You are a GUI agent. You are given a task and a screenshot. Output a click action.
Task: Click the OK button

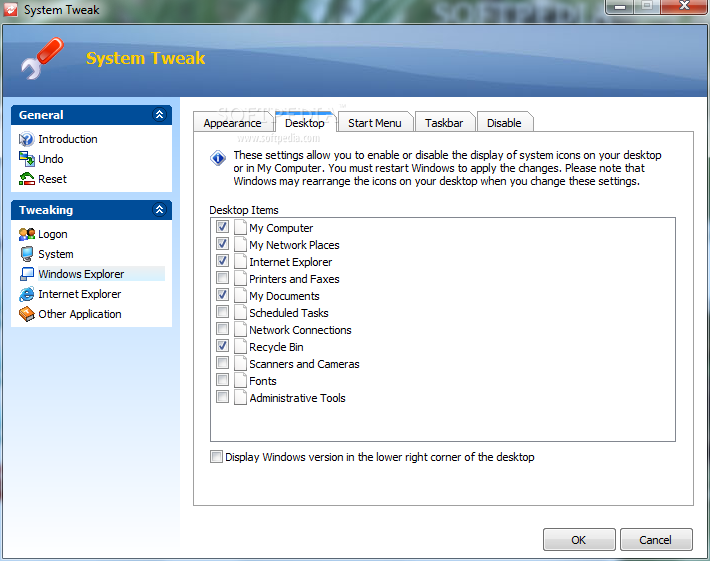pos(579,540)
